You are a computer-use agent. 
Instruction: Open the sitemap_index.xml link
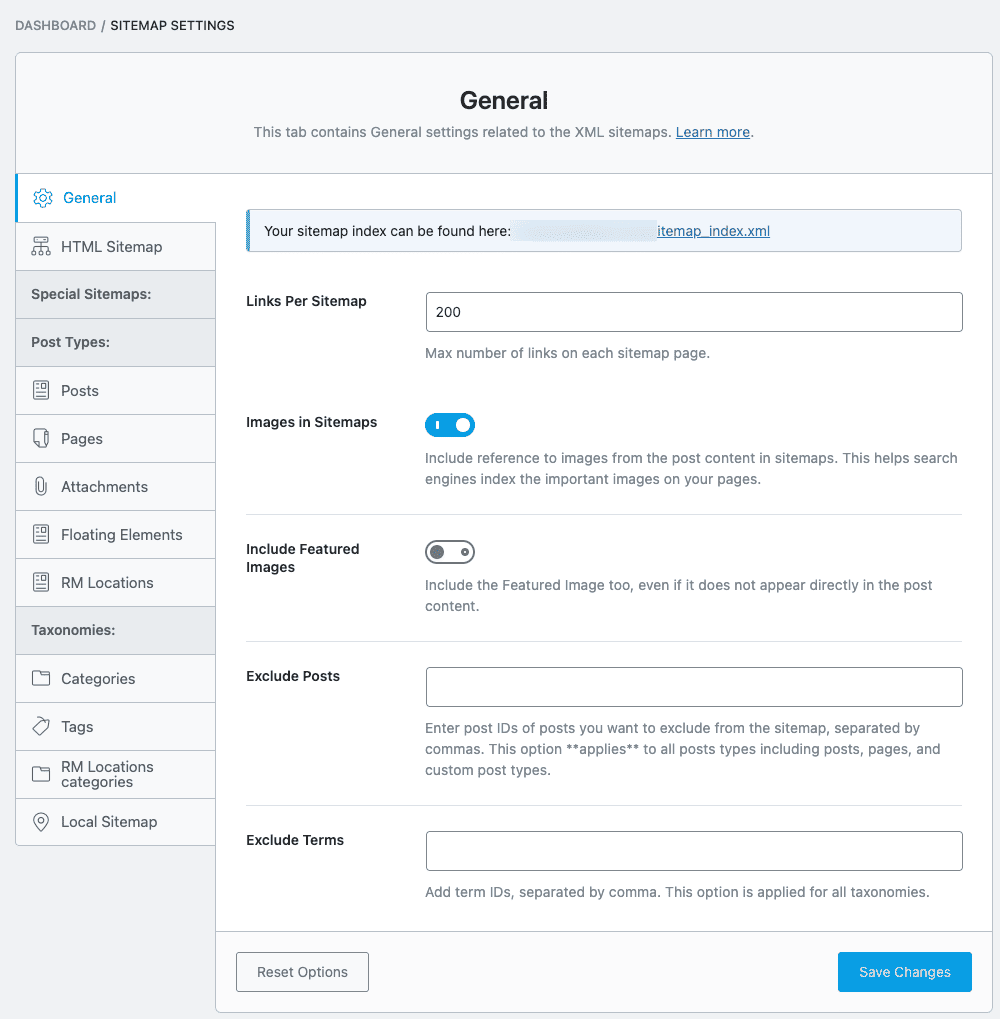(713, 230)
